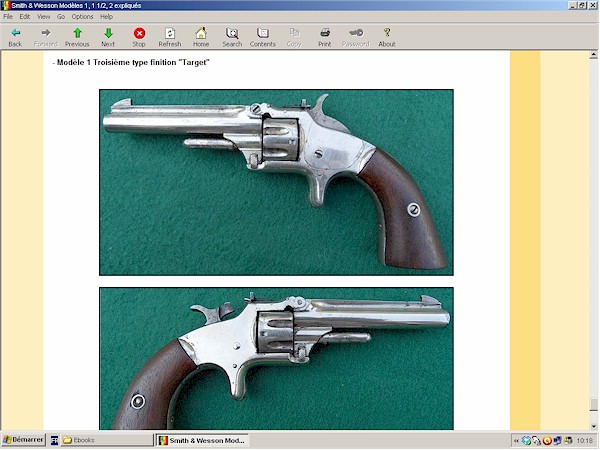Click the Démarrer start button

coord(23,440)
